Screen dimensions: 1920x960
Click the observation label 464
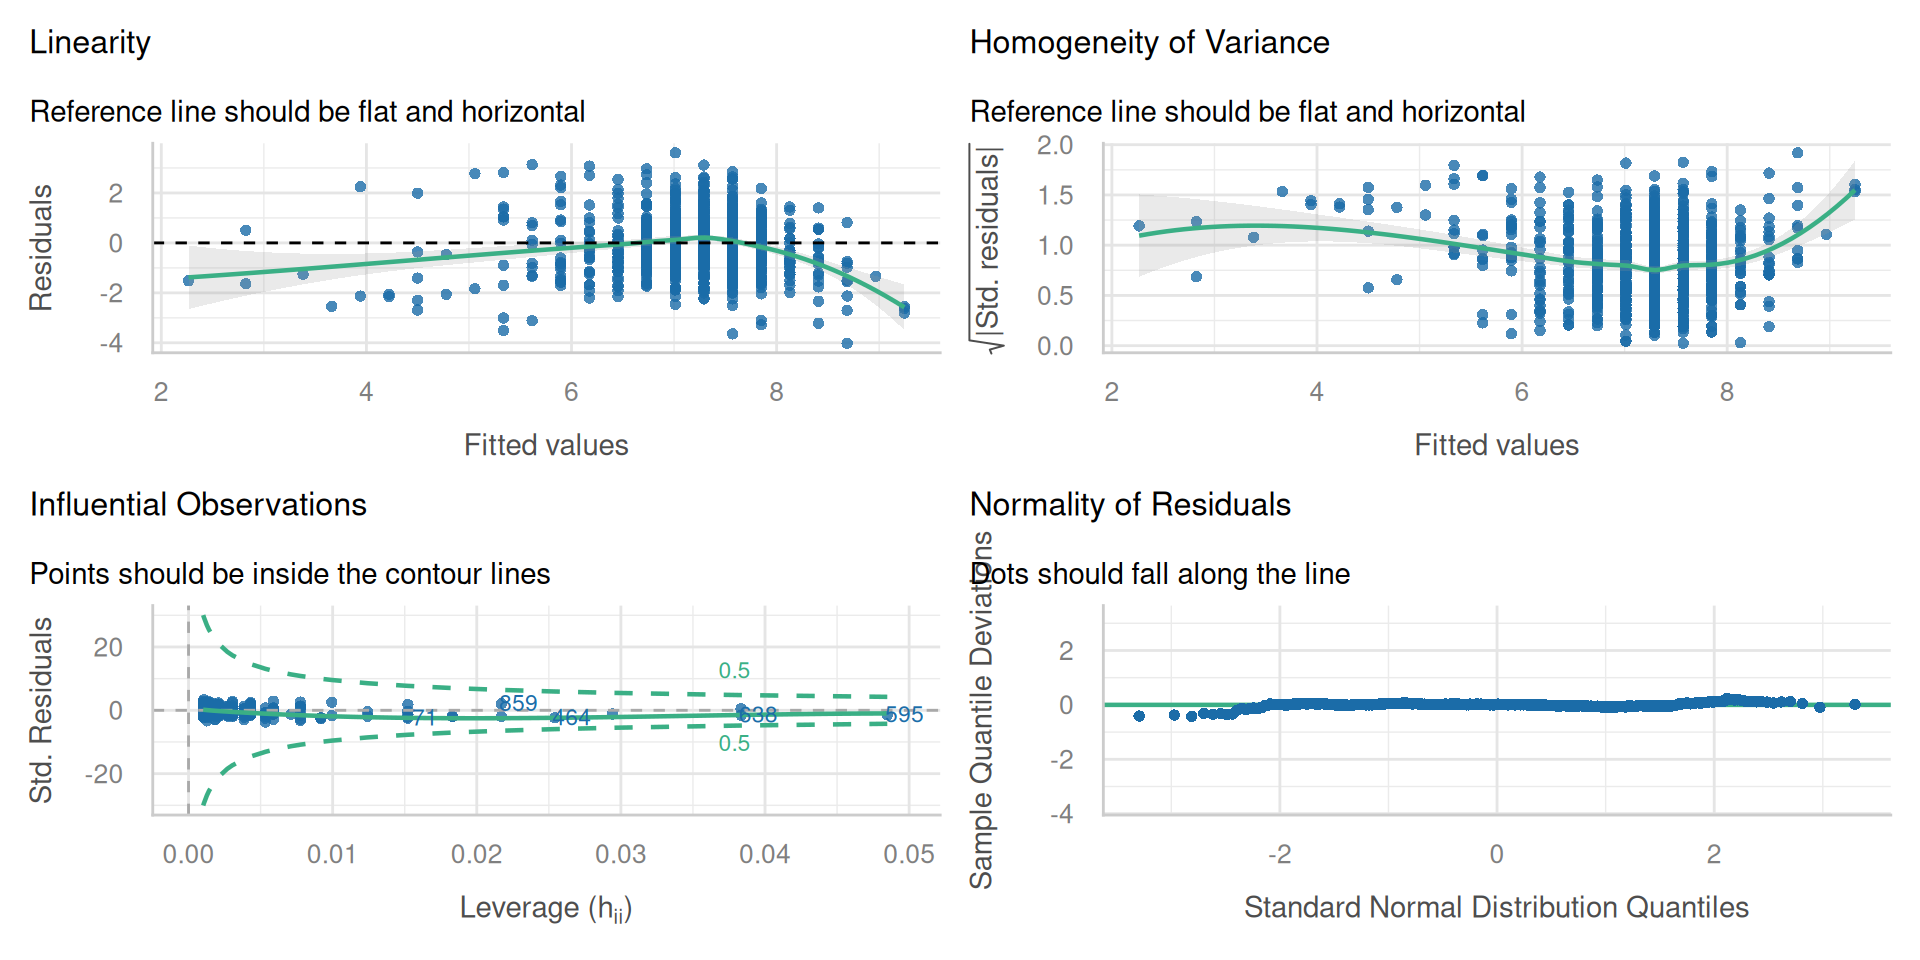571,718
